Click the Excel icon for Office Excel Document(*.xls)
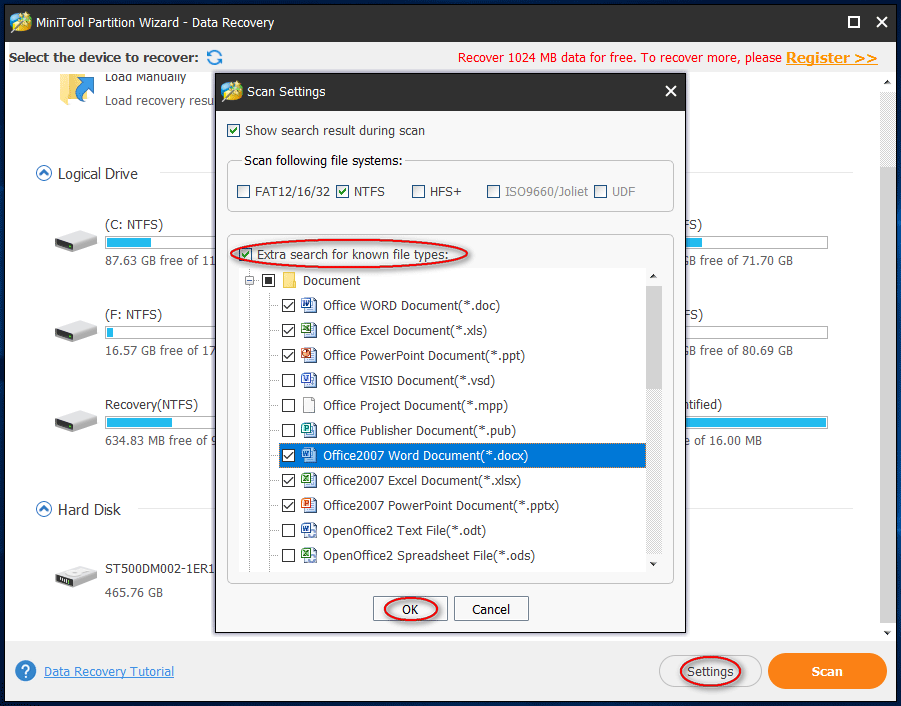 309,330
